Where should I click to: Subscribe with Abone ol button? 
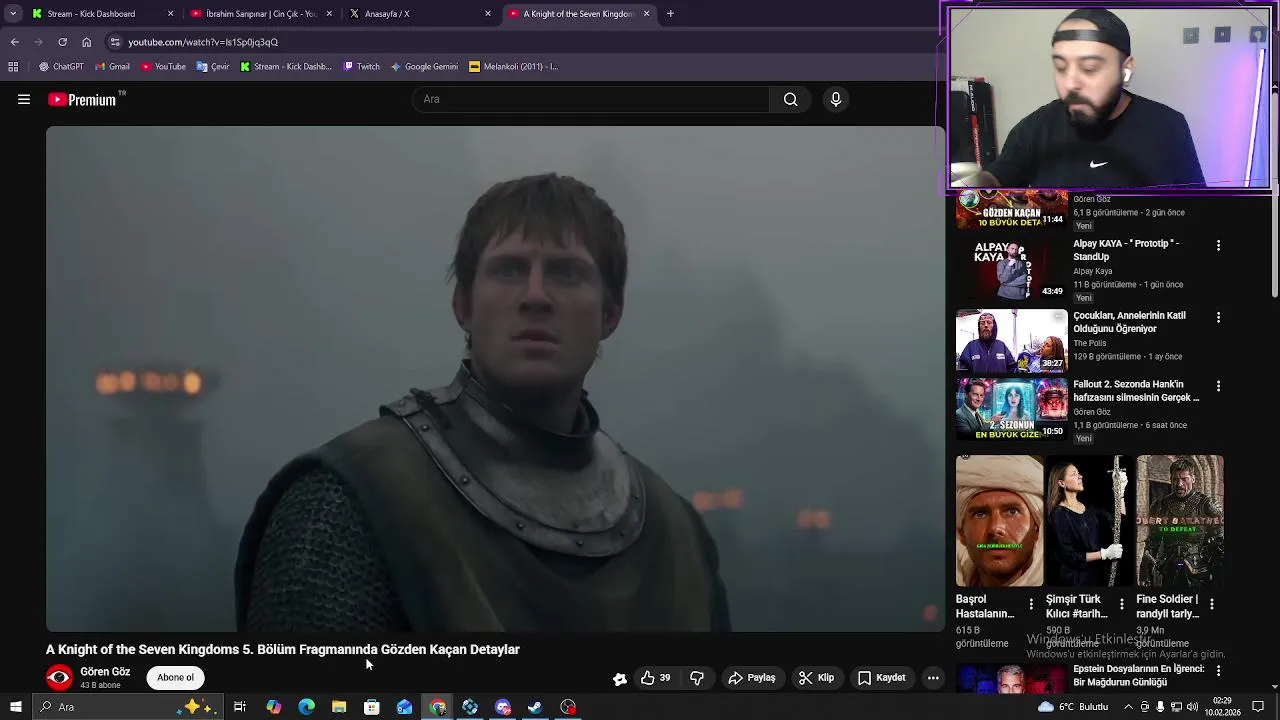pyautogui.click(x=175, y=678)
